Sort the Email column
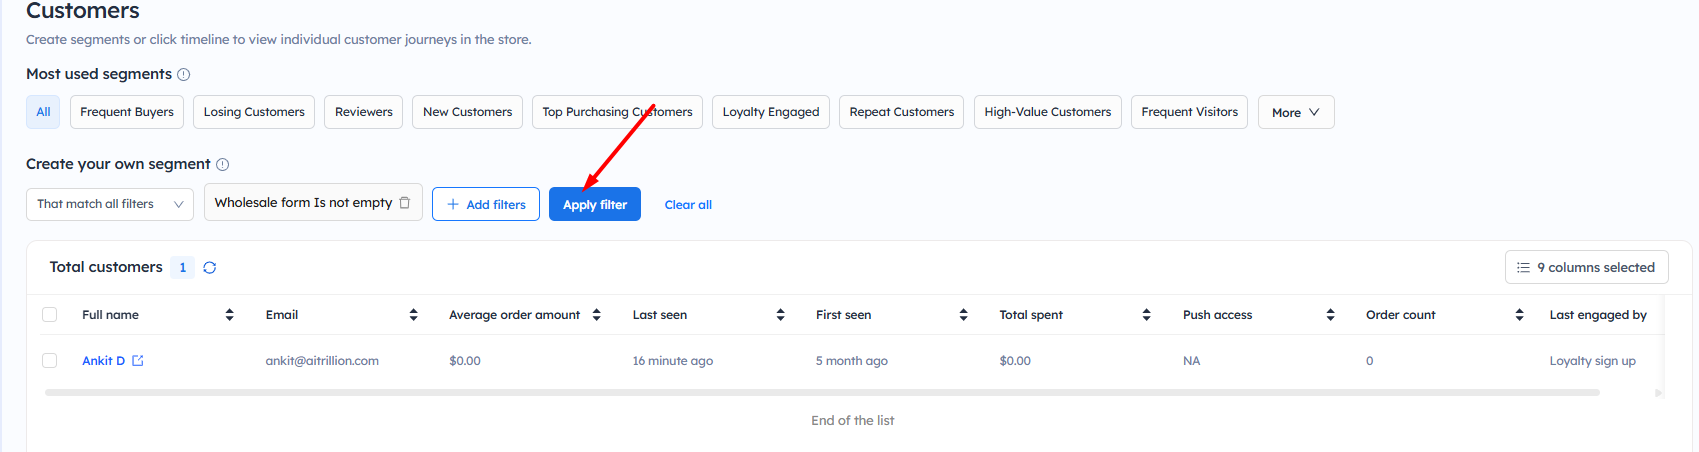1699x452 pixels. pyautogui.click(x=413, y=315)
